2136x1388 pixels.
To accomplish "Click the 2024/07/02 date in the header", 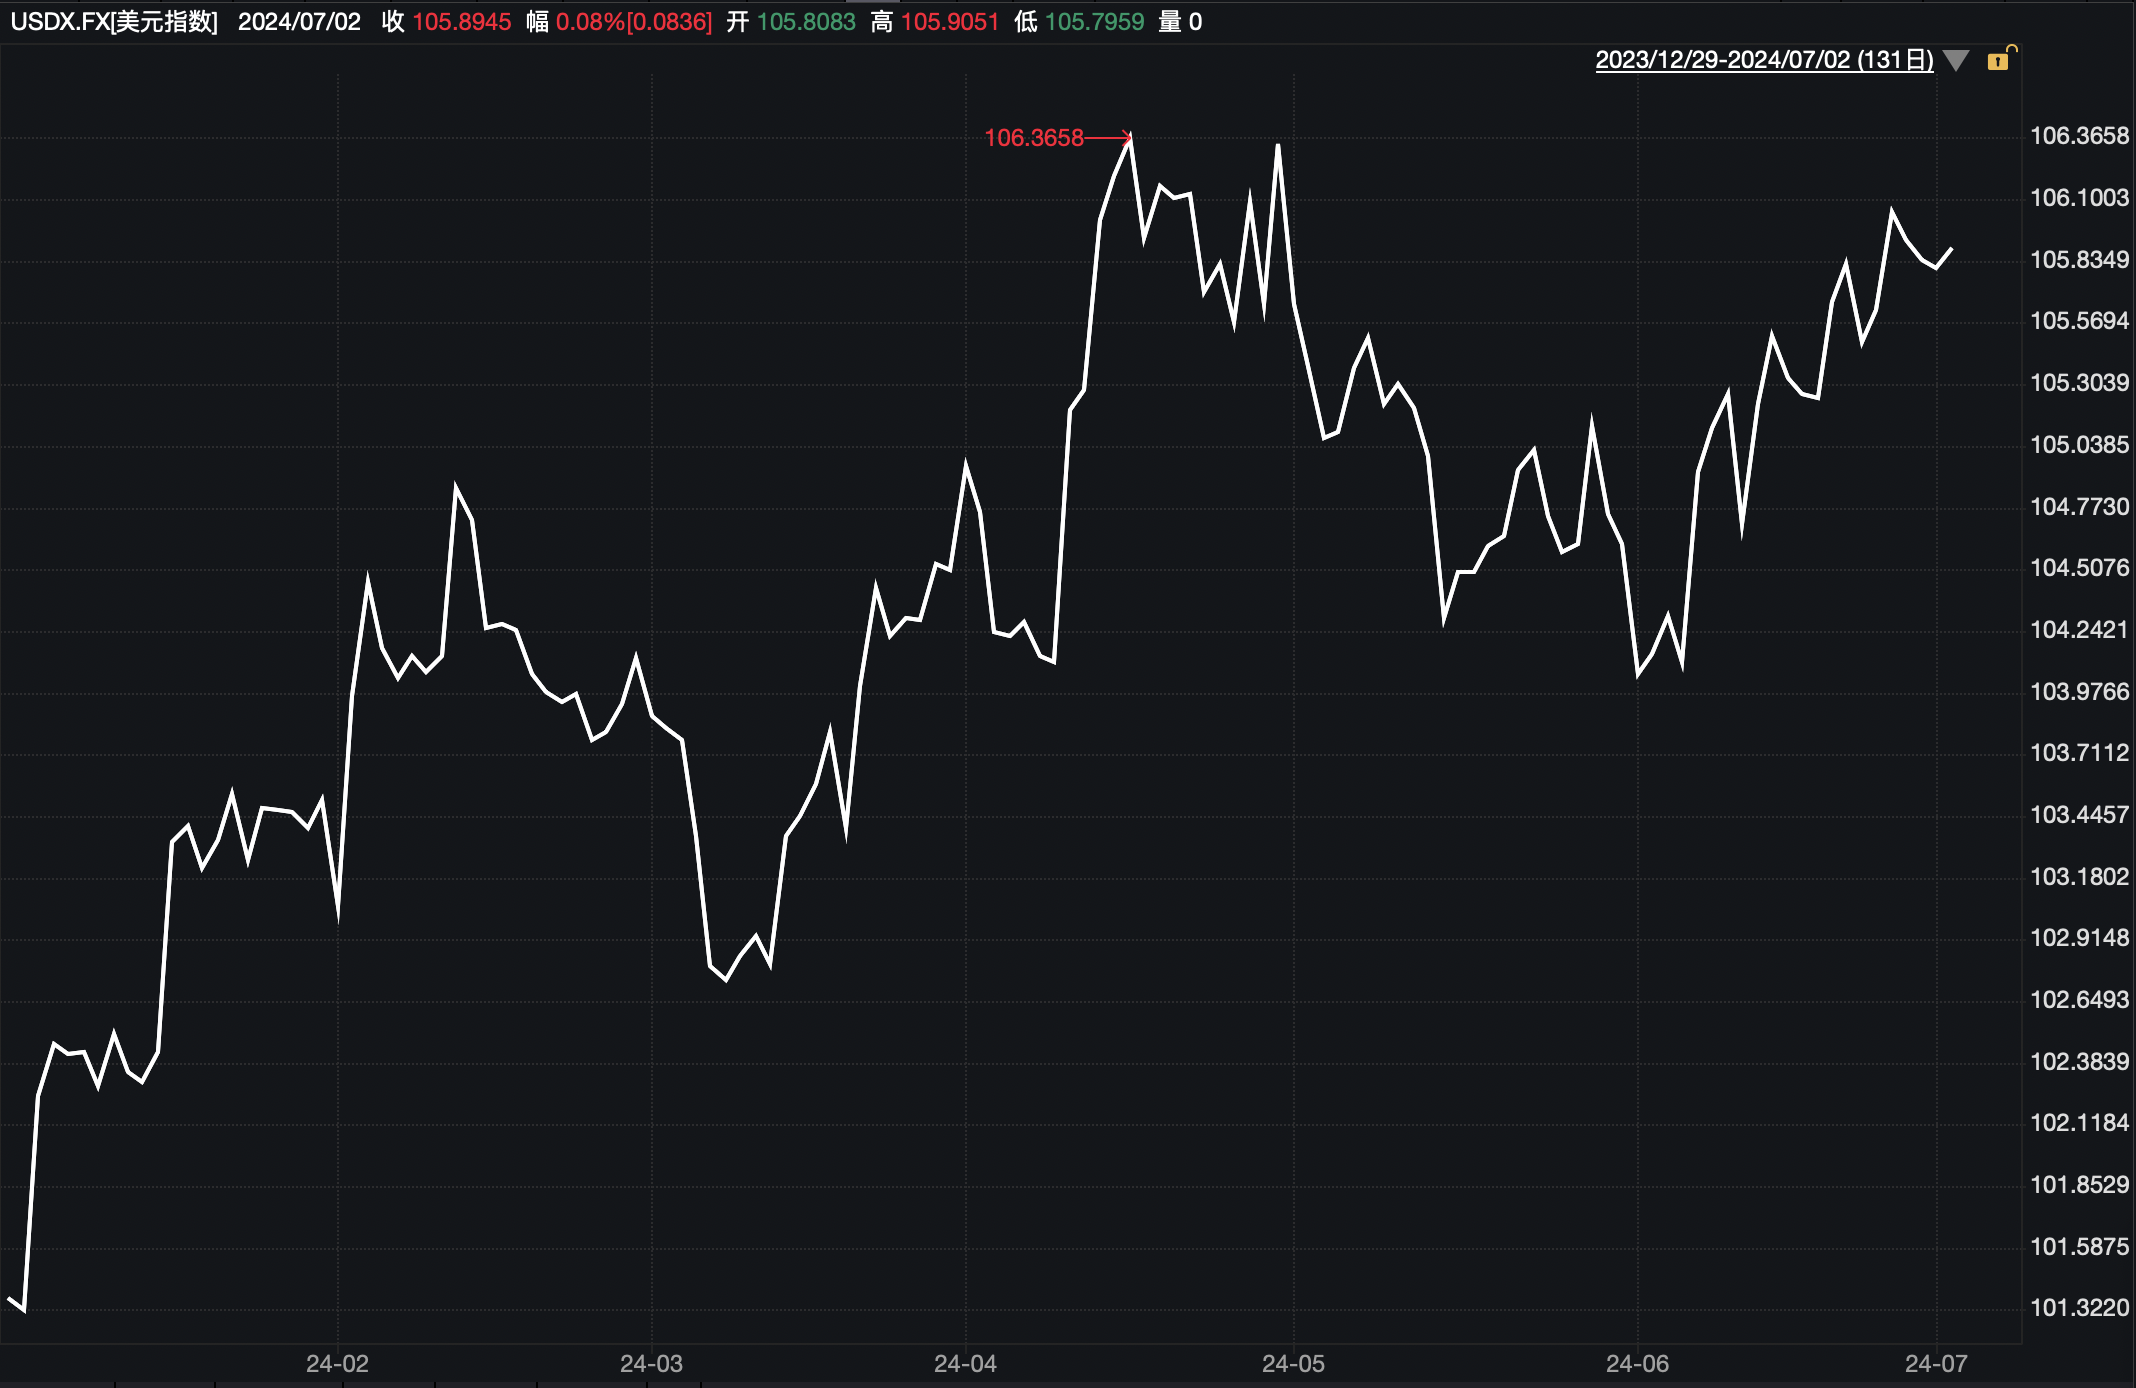I will point(299,22).
